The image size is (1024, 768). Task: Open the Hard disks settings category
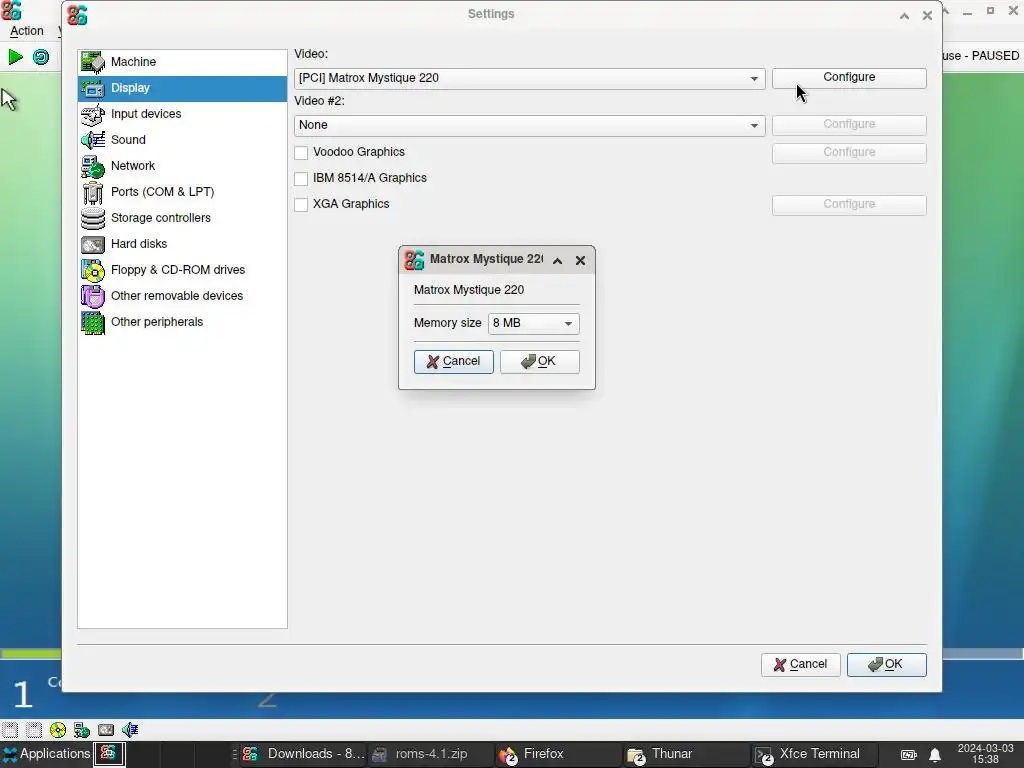(182, 244)
